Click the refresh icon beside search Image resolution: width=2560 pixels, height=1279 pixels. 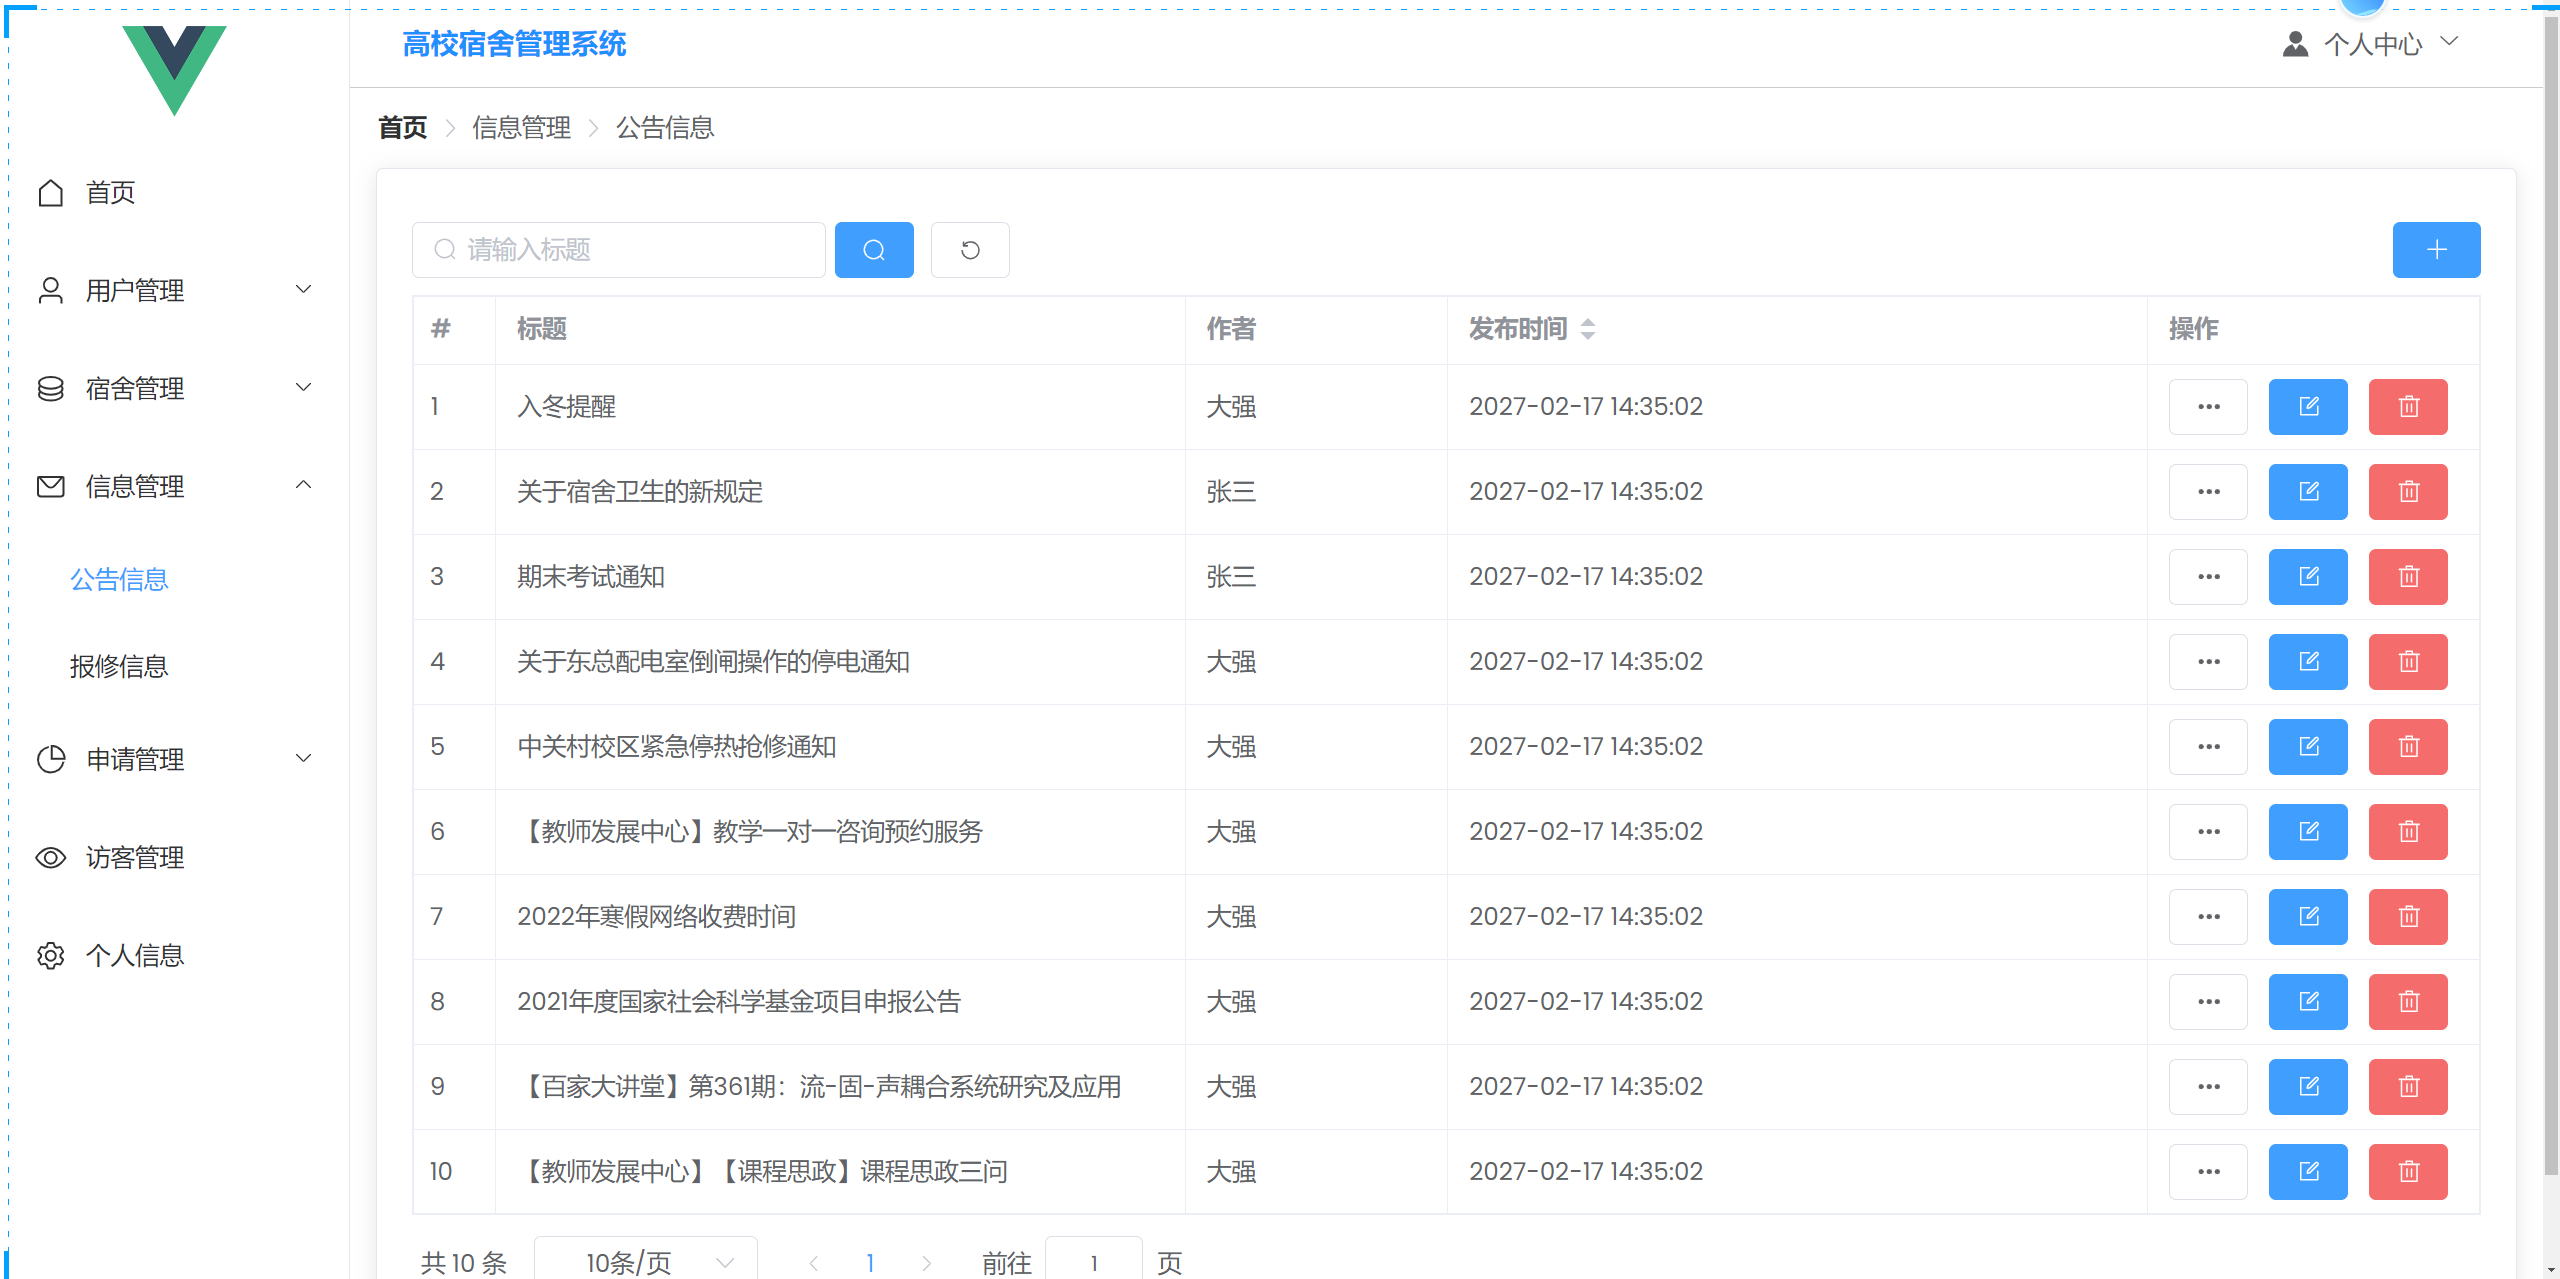tap(969, 250)
